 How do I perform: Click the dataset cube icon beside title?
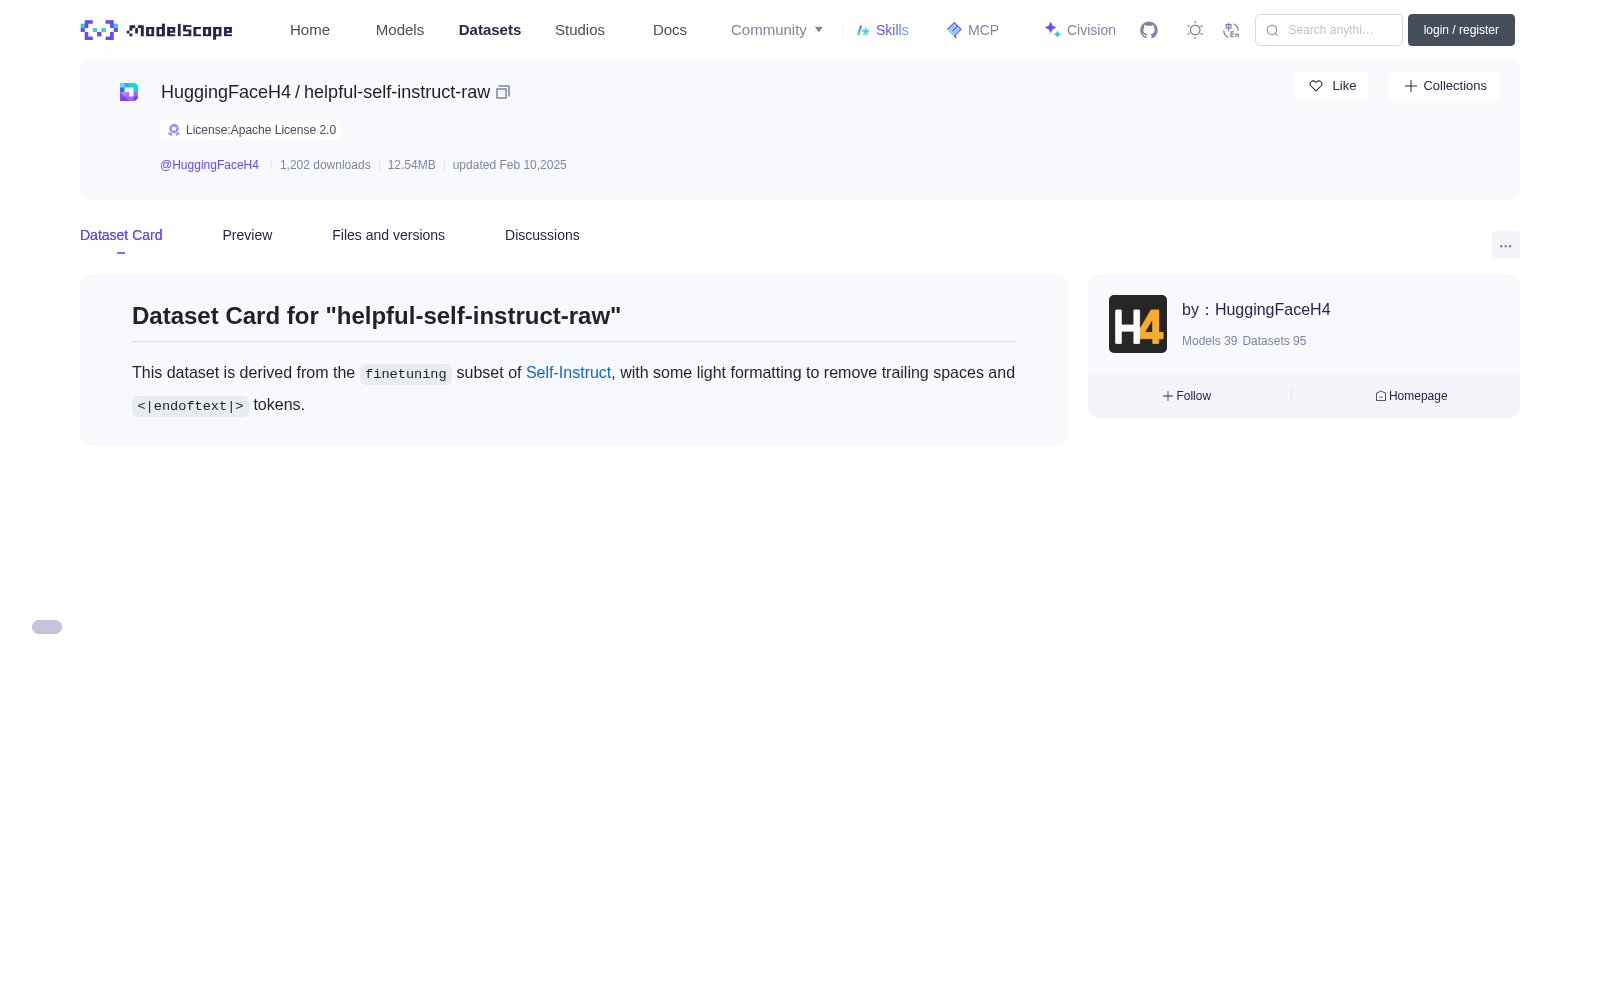(x=129, y=92)
